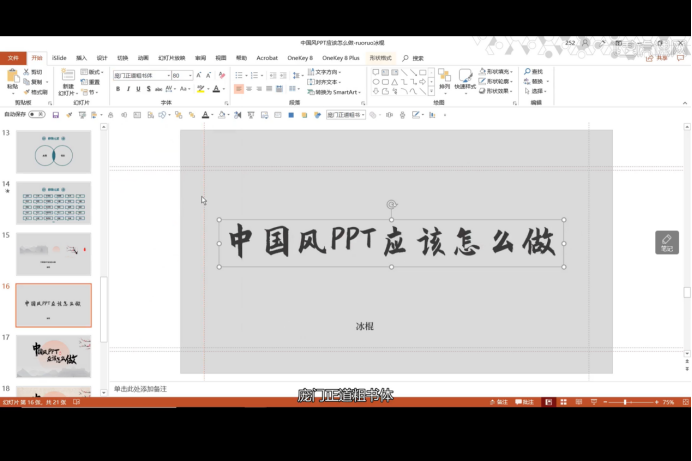Screen dimensions: 692x461
Task: Open the File tab
Action: pyautogui.click(x=13, y=58)
